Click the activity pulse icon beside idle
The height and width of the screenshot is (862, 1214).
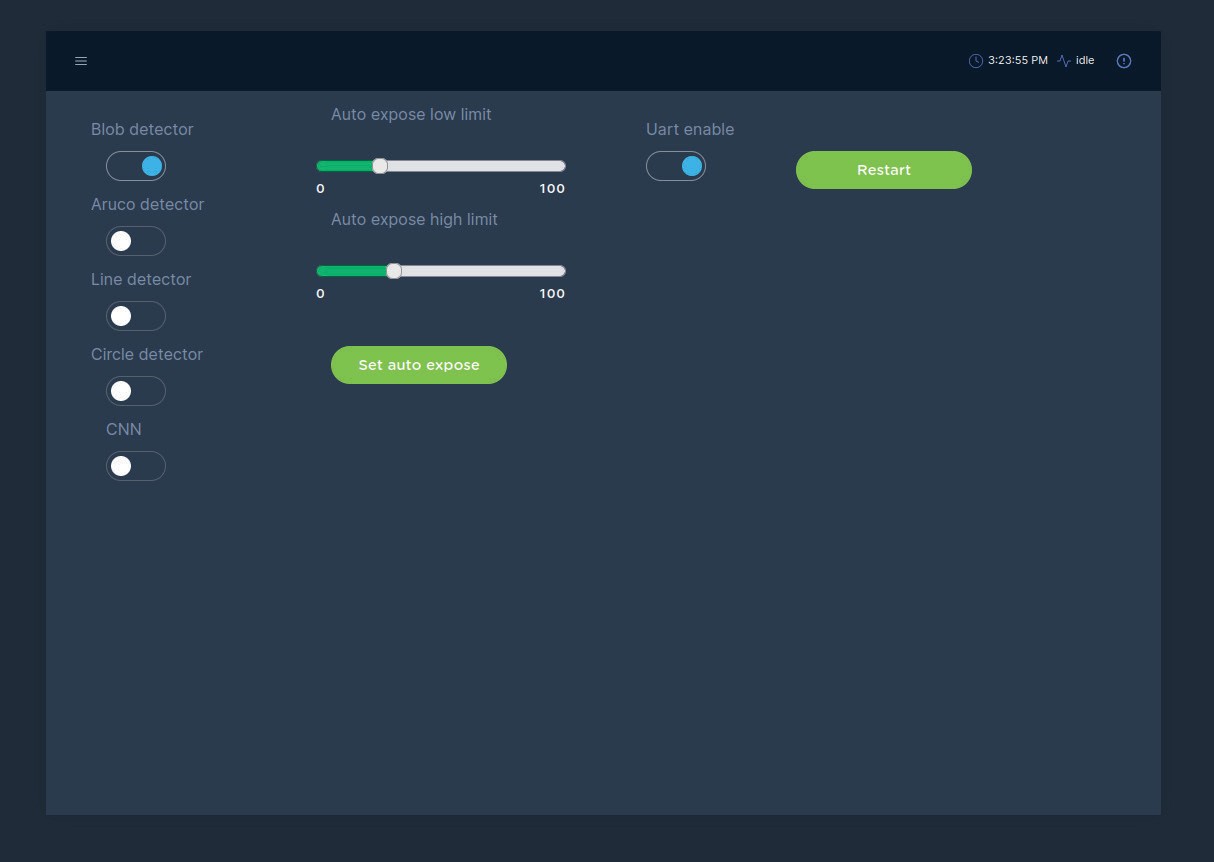1063,61
